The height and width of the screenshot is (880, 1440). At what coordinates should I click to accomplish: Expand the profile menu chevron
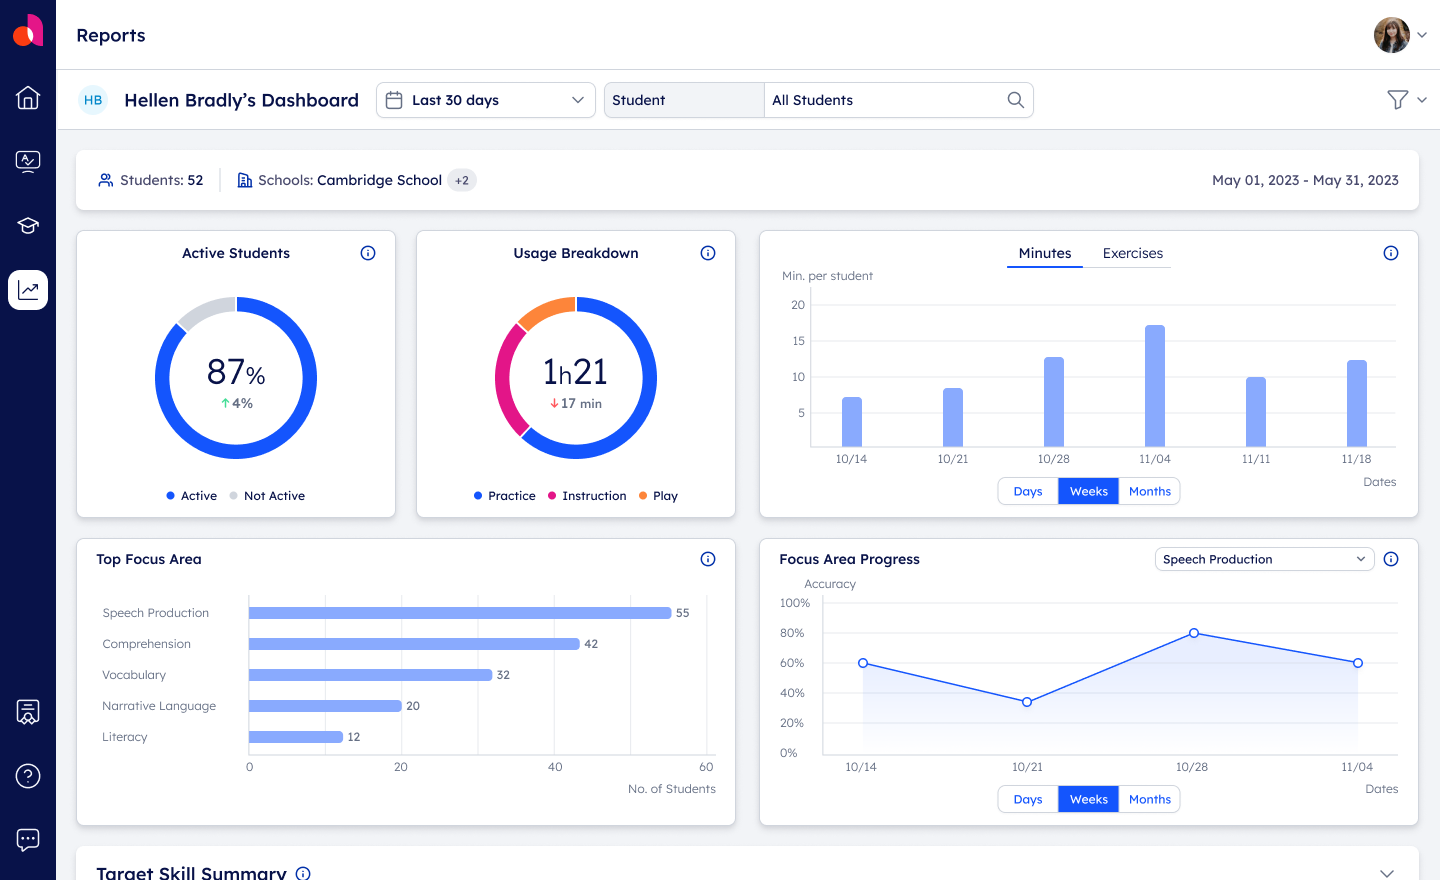coord(1422,35)
